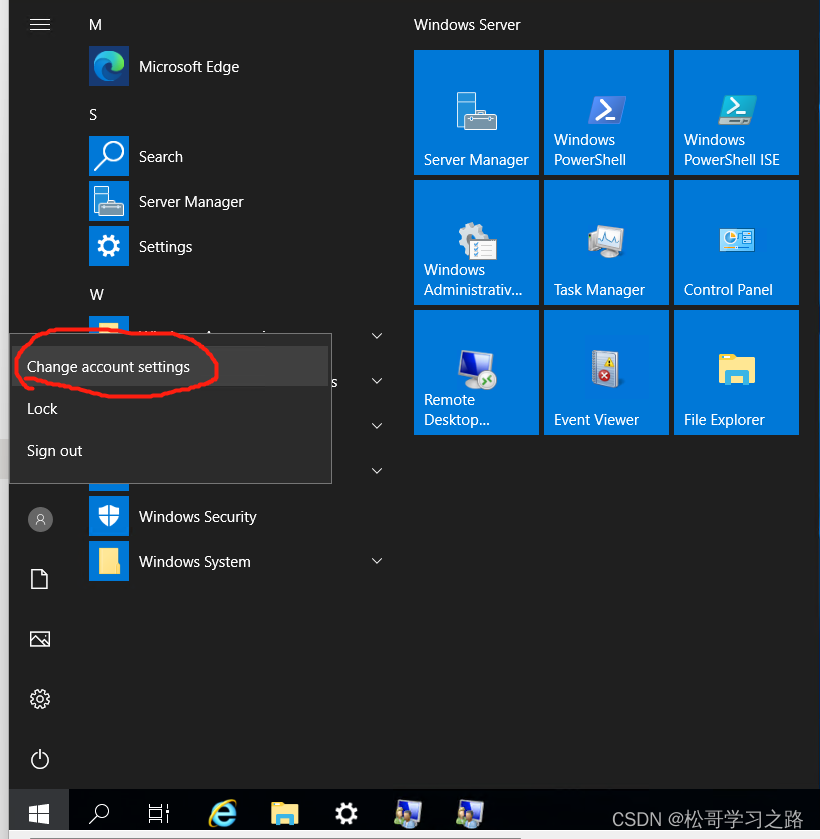Expand the Start hamburger menu
The height and width of the screenshot is (839, 820).
[x=40, y=25]
